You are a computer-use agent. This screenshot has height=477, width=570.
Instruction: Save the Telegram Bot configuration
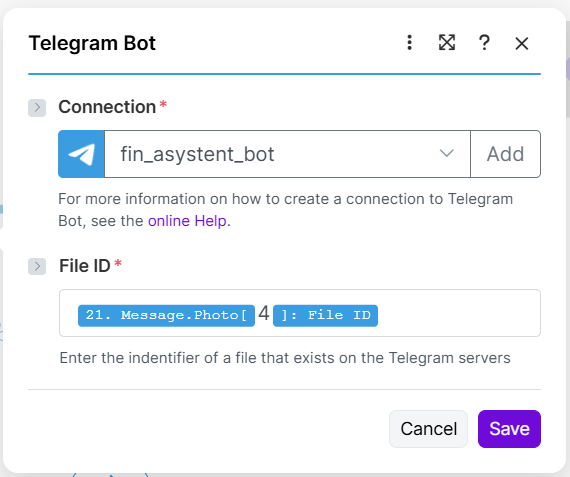(x=509, y=429)
